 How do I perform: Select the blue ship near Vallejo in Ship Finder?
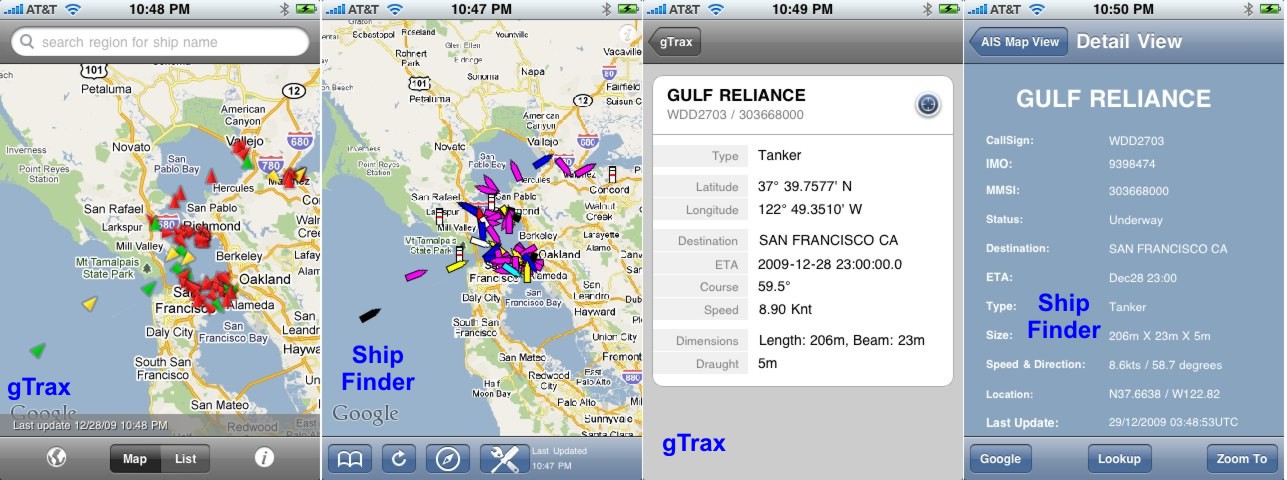542,160
